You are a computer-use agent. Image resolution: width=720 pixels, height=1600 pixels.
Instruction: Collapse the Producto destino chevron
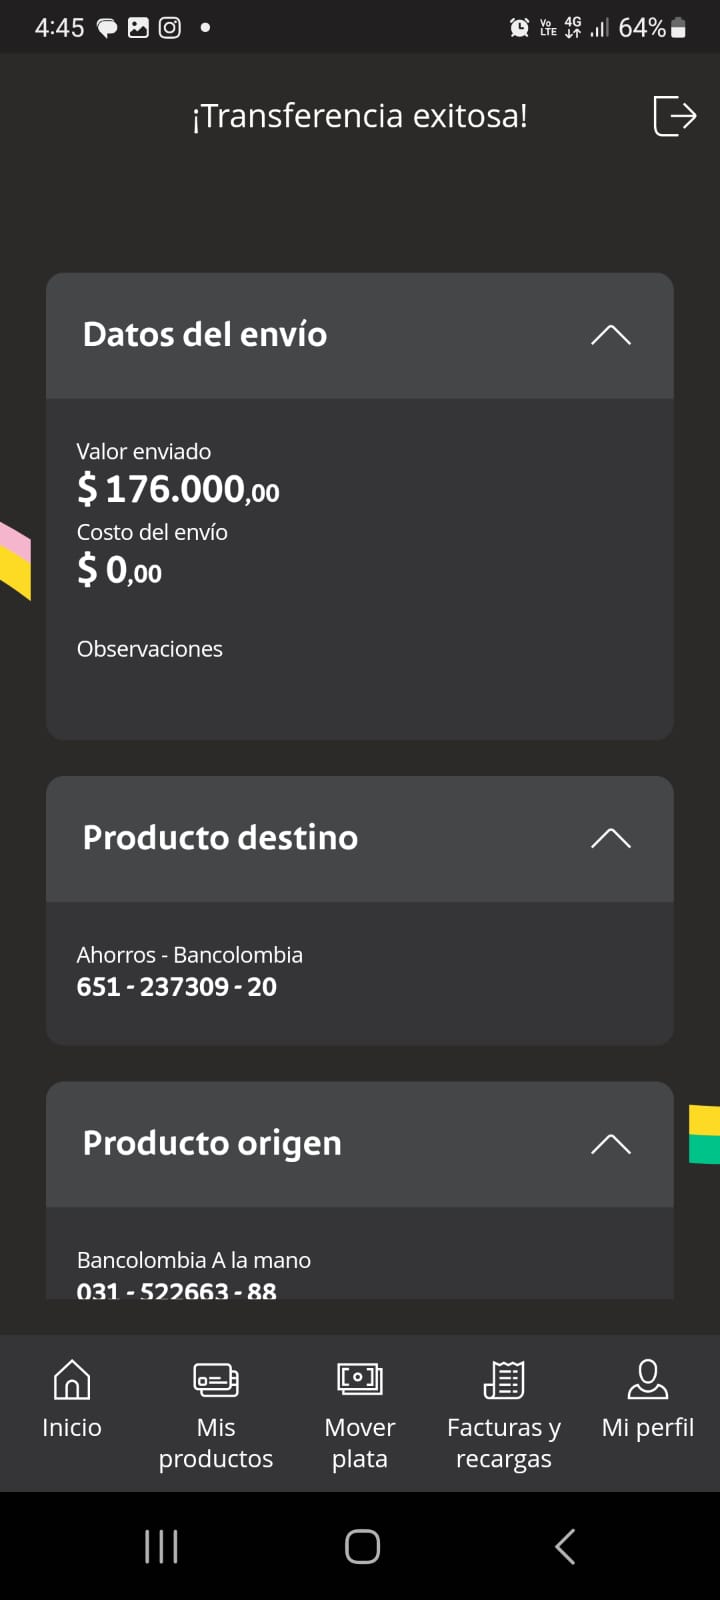tap(610, 838)
